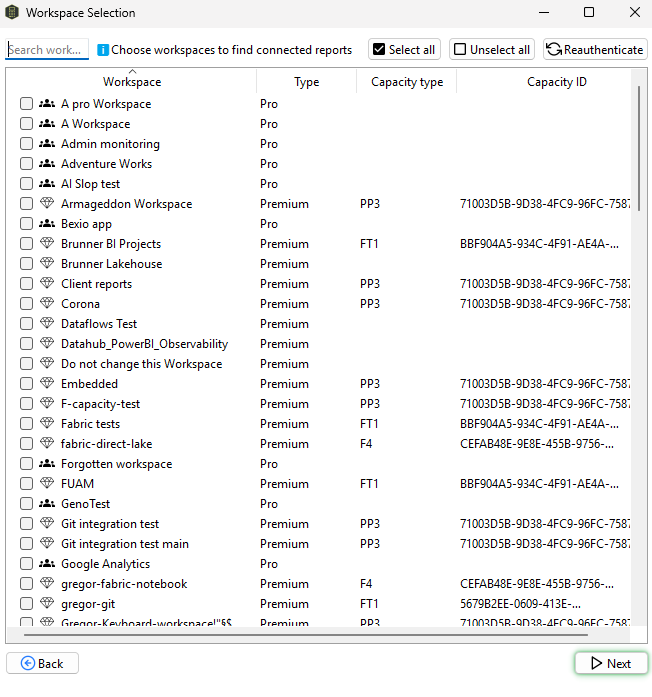Click the diamond icon beside Brunner Lakehouse
Viewport: 652px width, 697px height.
pos(47,263)
